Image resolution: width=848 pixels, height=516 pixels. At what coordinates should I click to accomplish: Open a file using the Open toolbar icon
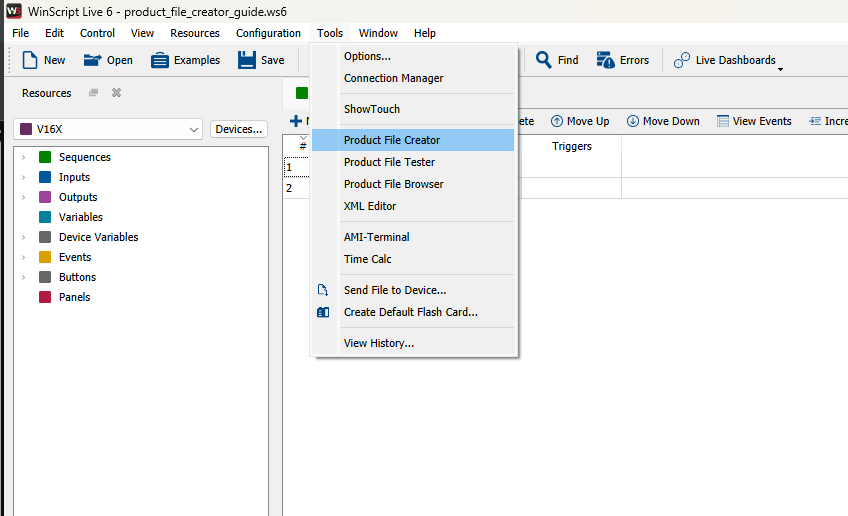(93, 60)
